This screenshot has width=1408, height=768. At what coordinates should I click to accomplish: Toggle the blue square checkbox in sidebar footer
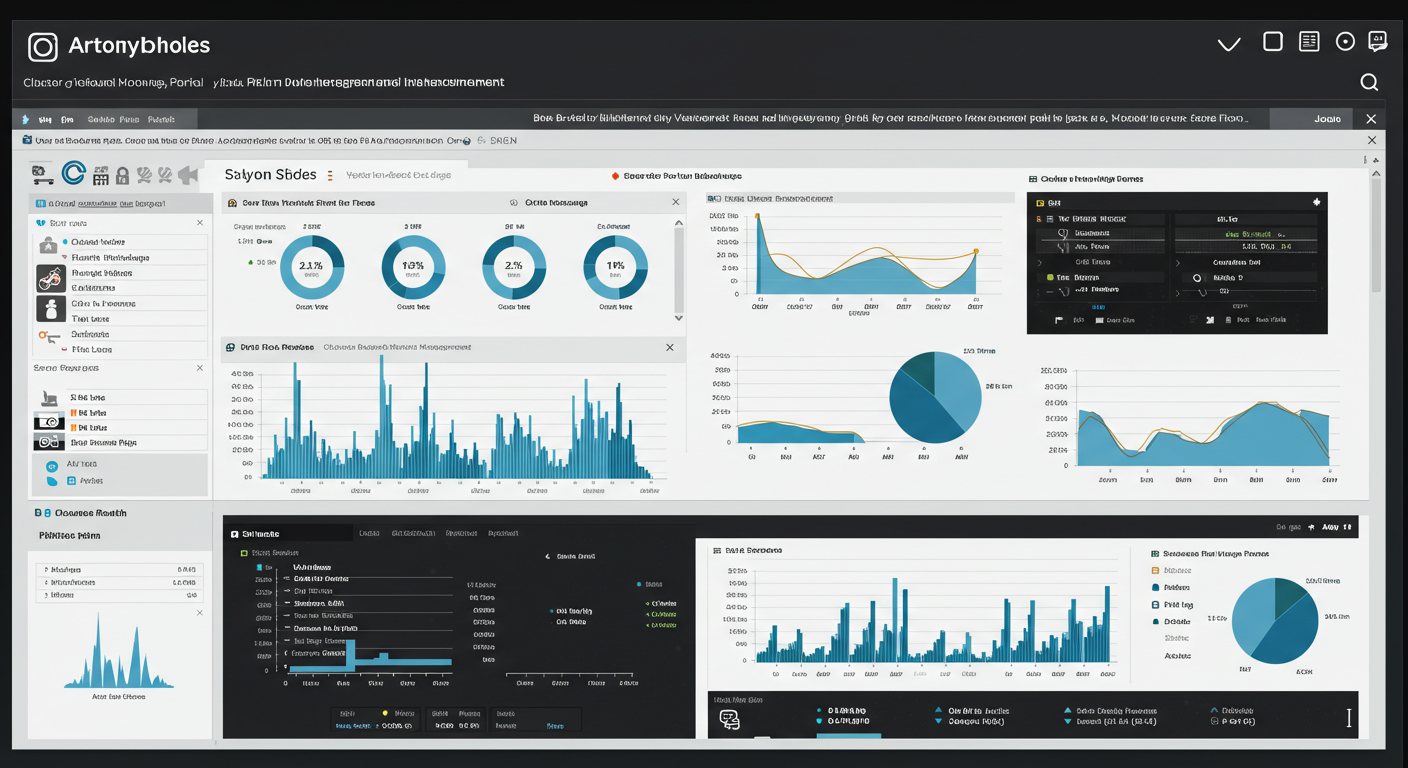click(x=71, y=481)
